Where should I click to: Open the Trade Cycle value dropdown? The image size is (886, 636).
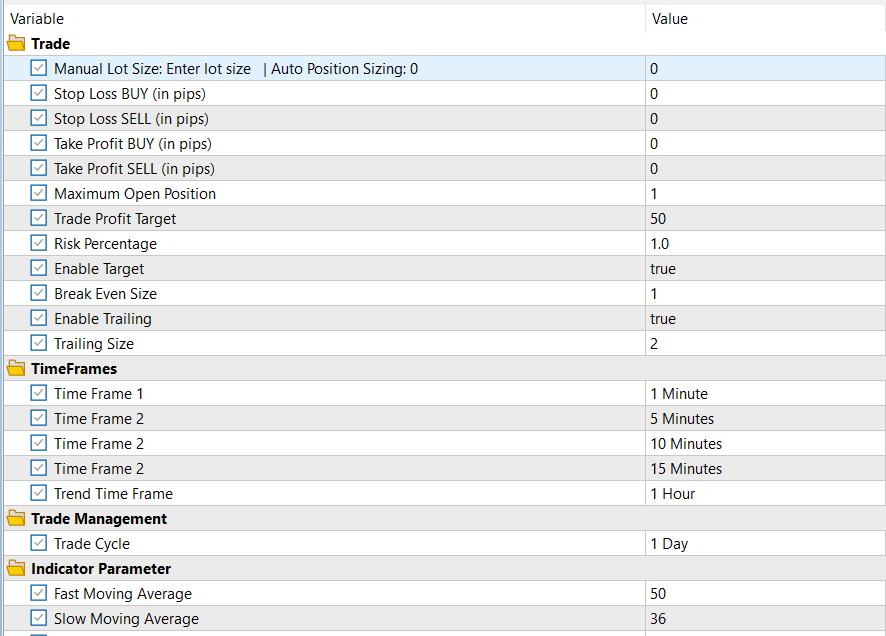pos(764,544)
